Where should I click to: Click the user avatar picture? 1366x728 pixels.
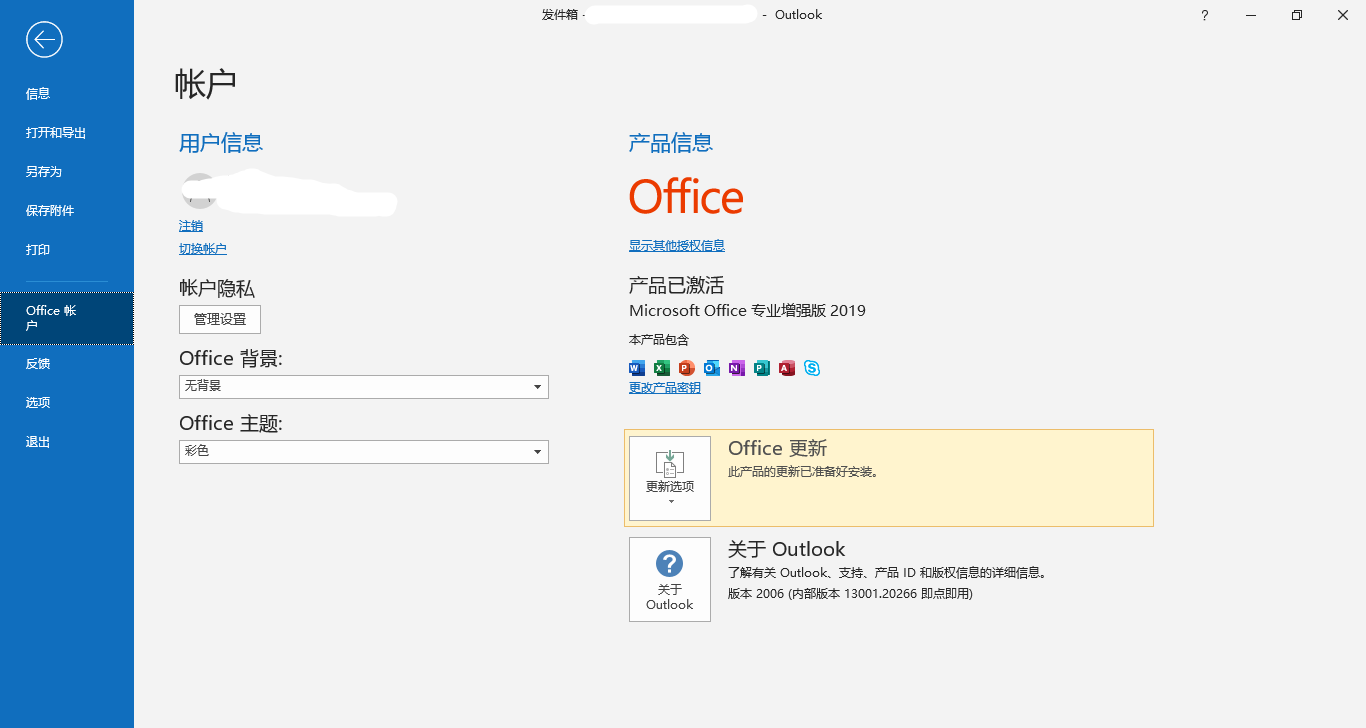coord(198,191)
